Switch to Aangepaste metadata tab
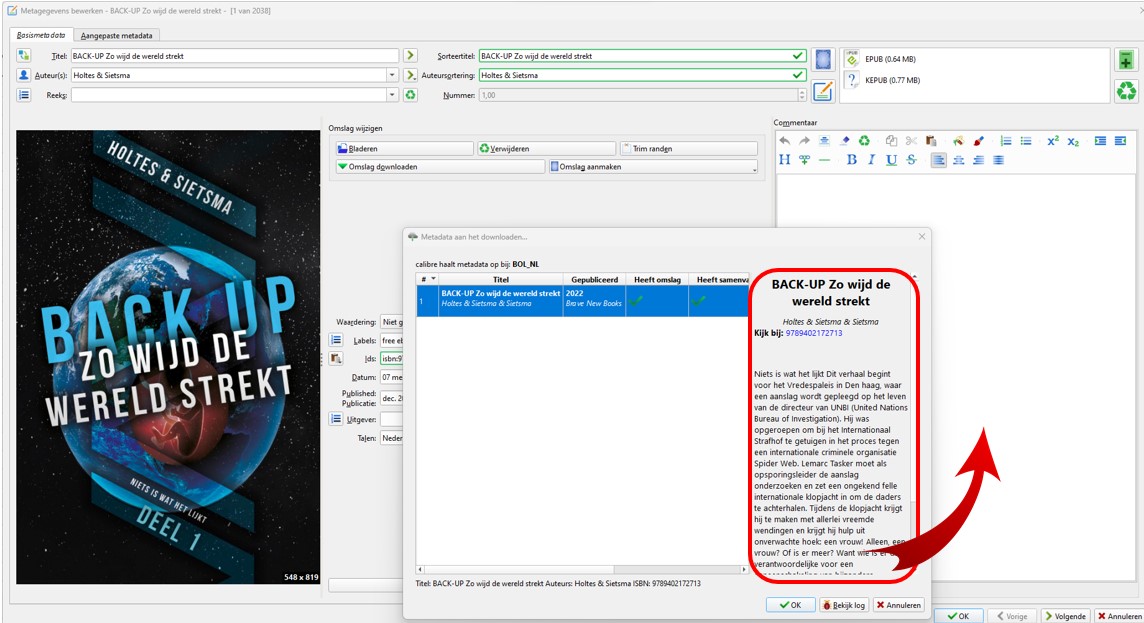 [117, 36]
